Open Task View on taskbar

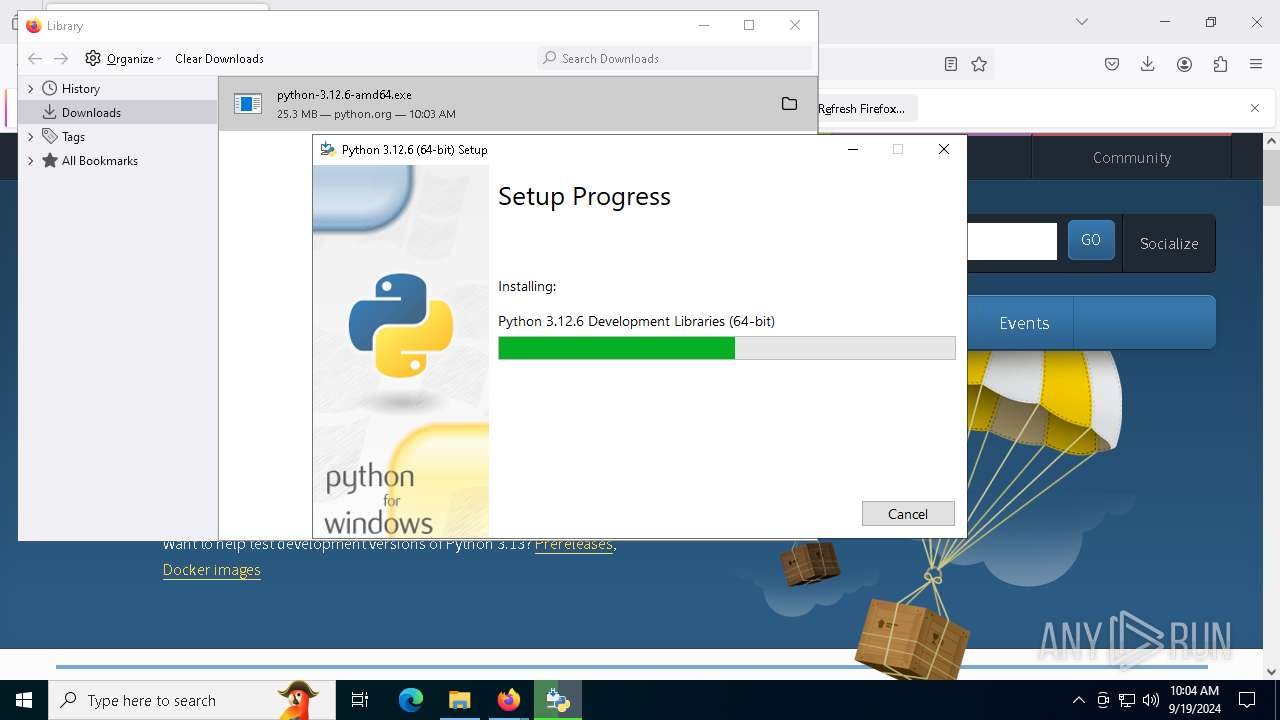coord(360,700)
